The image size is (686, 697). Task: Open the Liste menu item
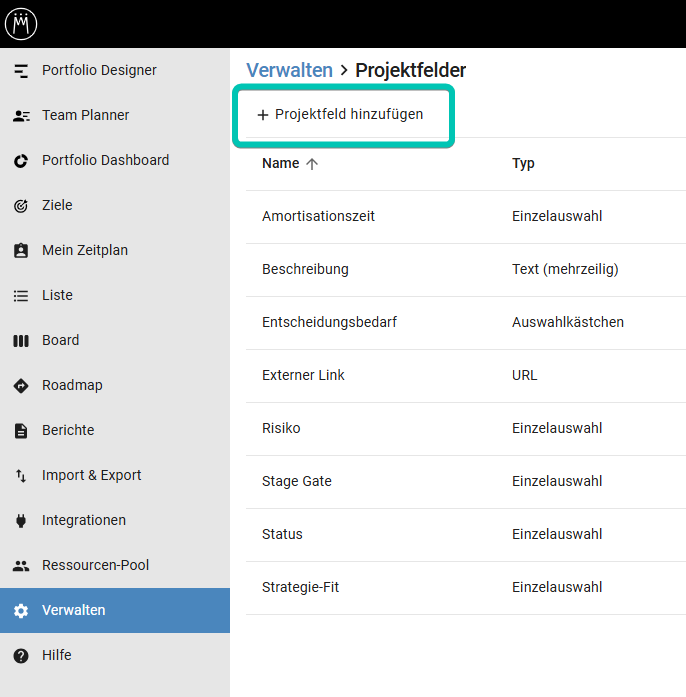click(57, 296)
